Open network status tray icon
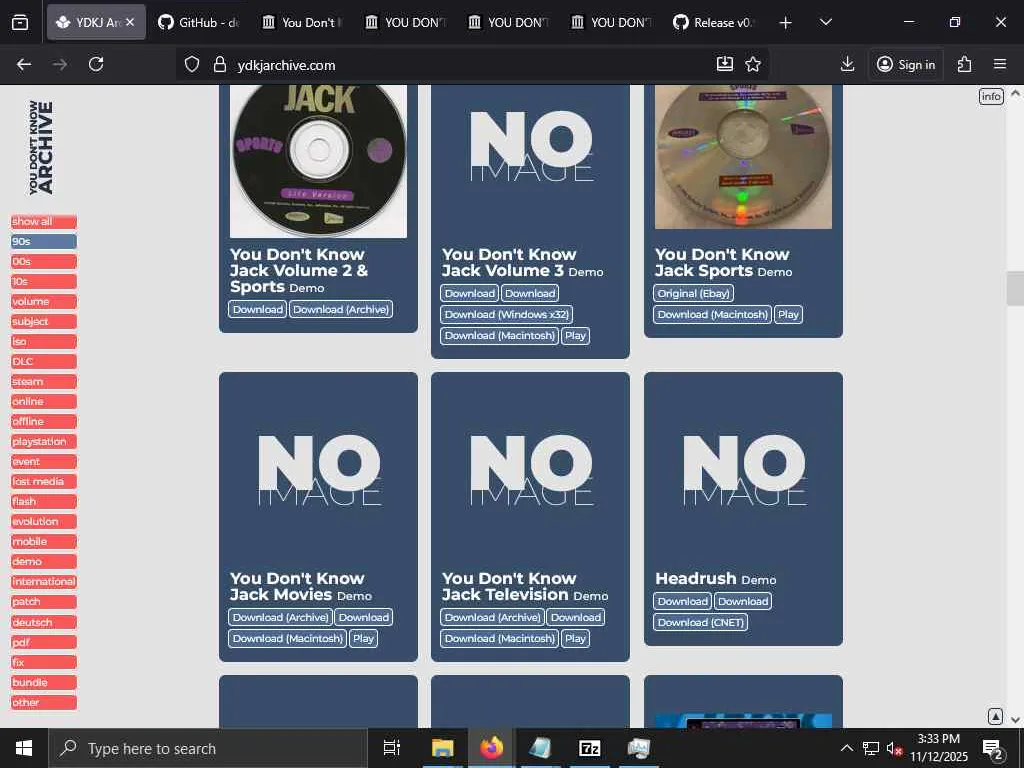Viewport: 1024px width, 768px height. [x=871, y=748]
